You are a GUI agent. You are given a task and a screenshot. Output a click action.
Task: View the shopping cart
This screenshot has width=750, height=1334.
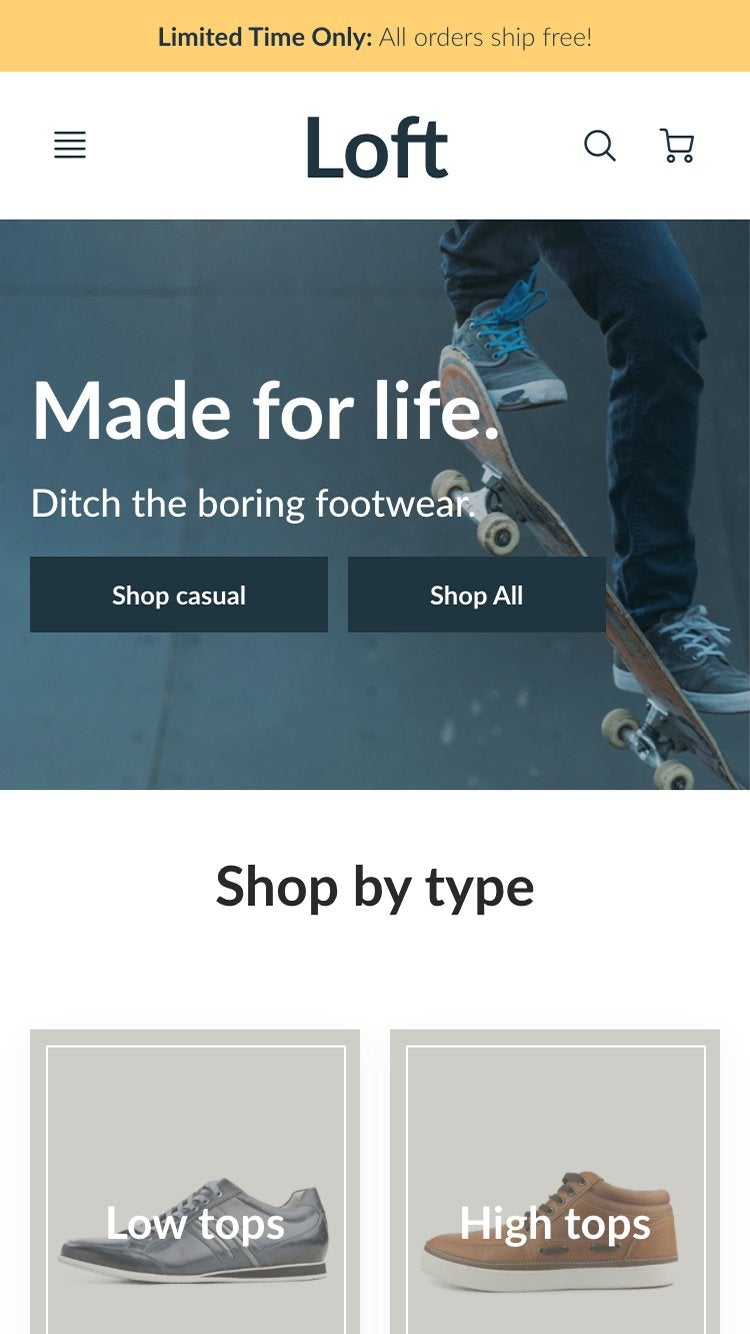click(x=677, y=146)
